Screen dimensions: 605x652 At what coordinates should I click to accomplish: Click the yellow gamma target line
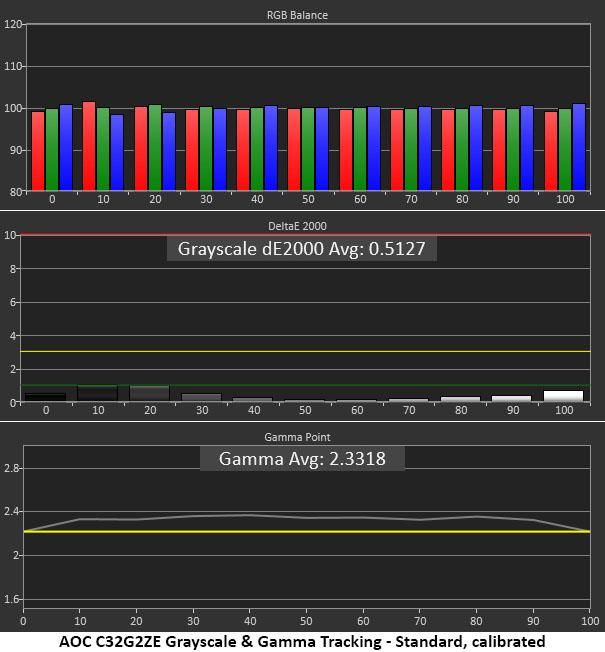307,531
